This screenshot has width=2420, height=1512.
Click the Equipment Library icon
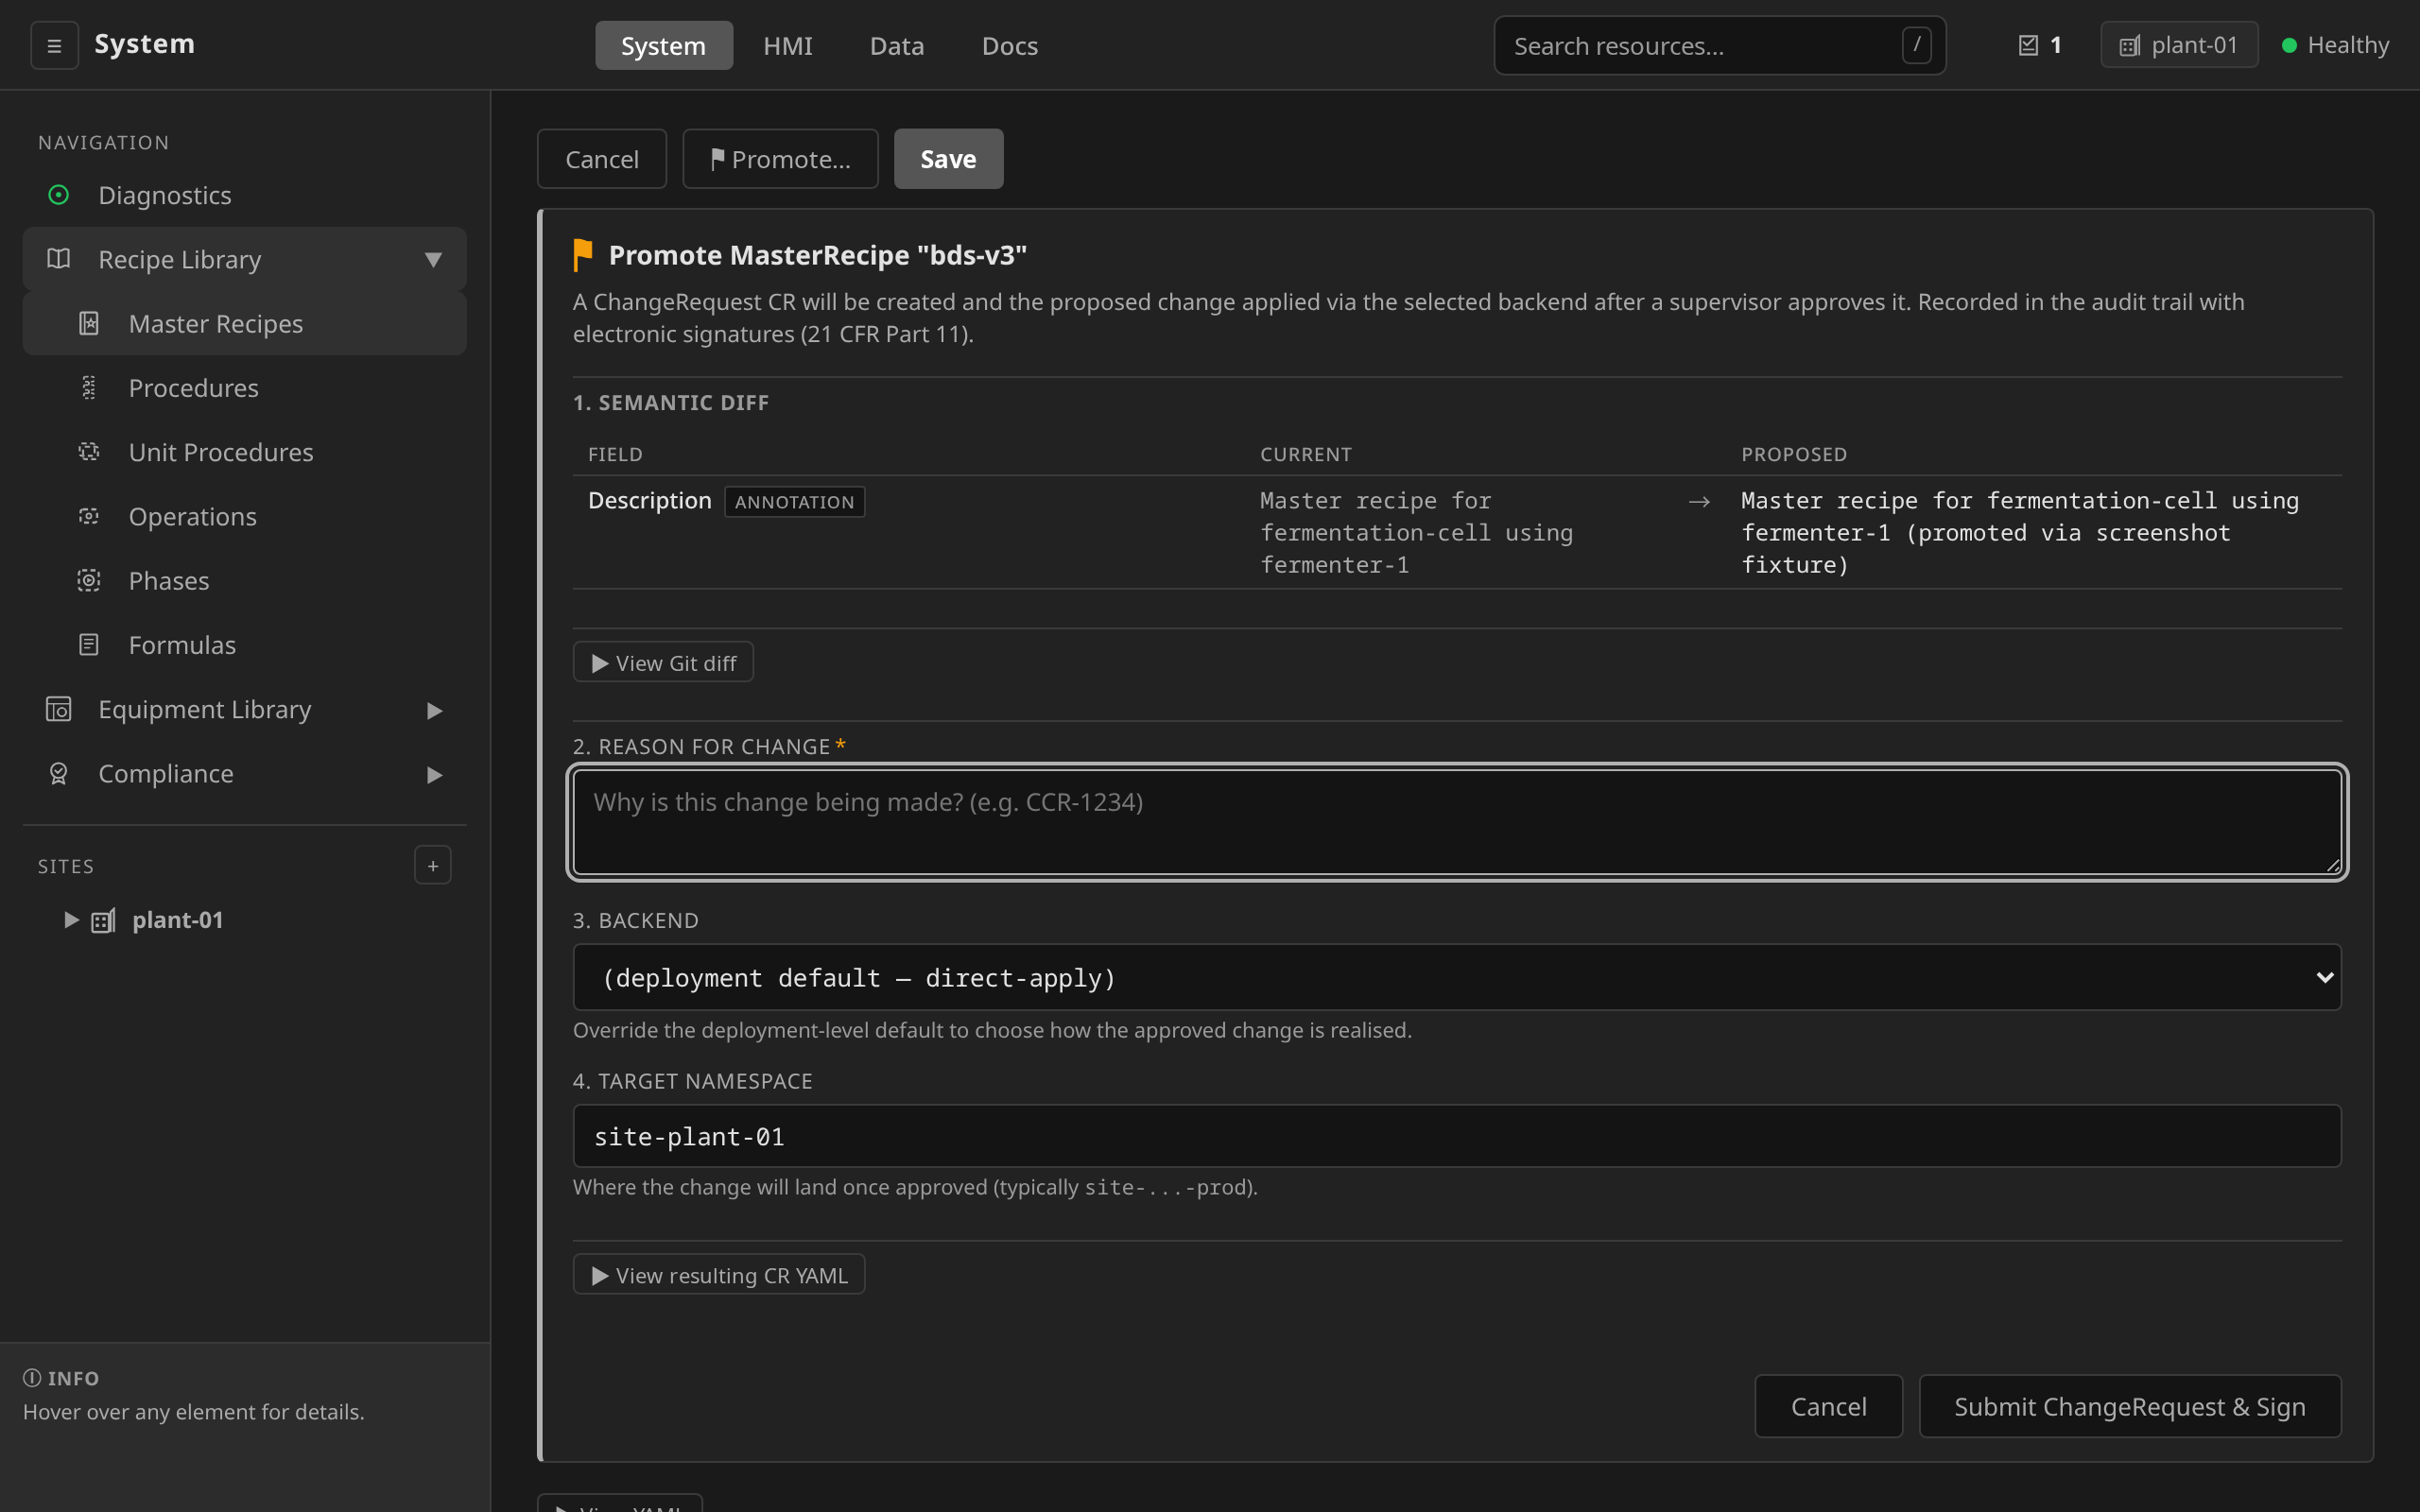[x=59, y=709]
